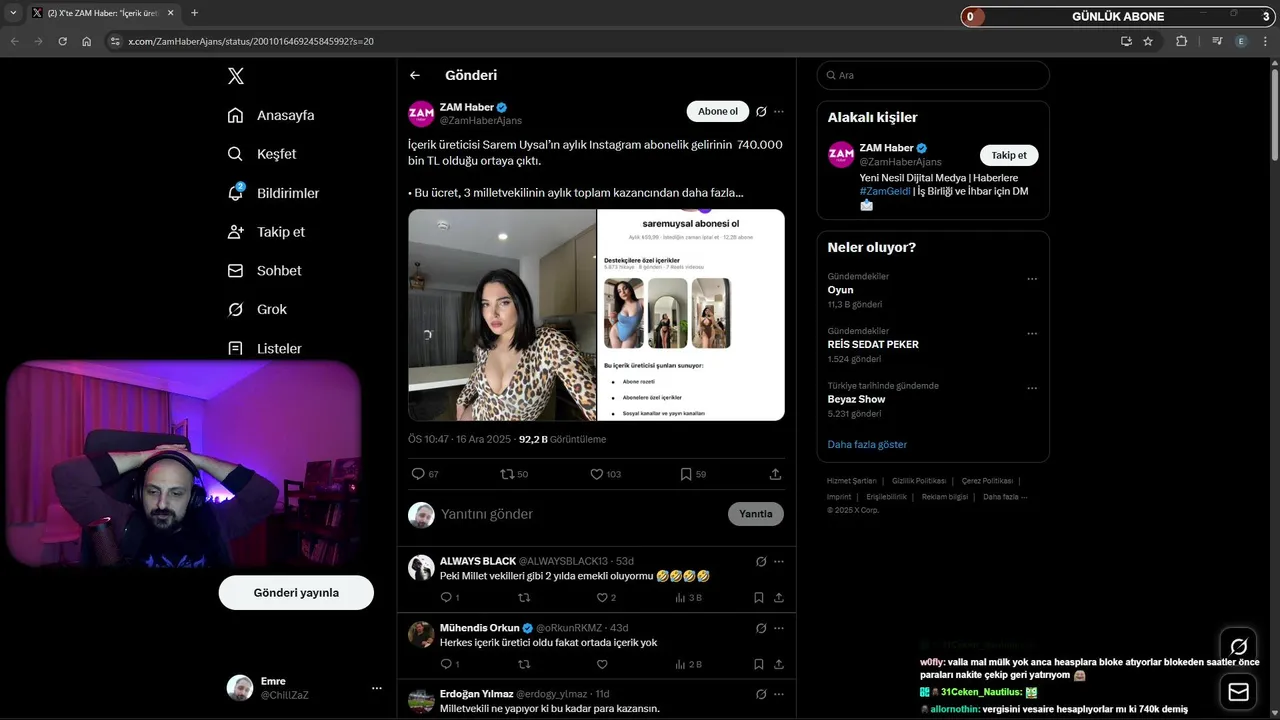Open the ZAM Haber avatar on the post
This screenshot has width=1280, height=720.
coord(421,114)
